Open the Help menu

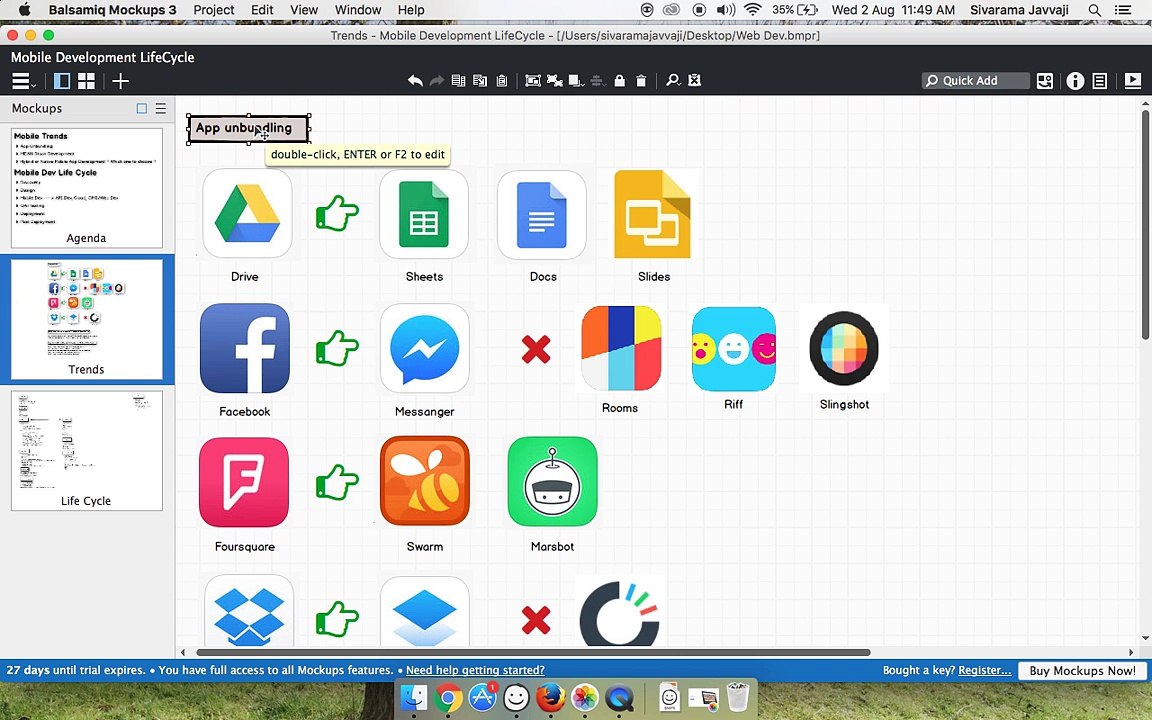[x=411, y=10]
